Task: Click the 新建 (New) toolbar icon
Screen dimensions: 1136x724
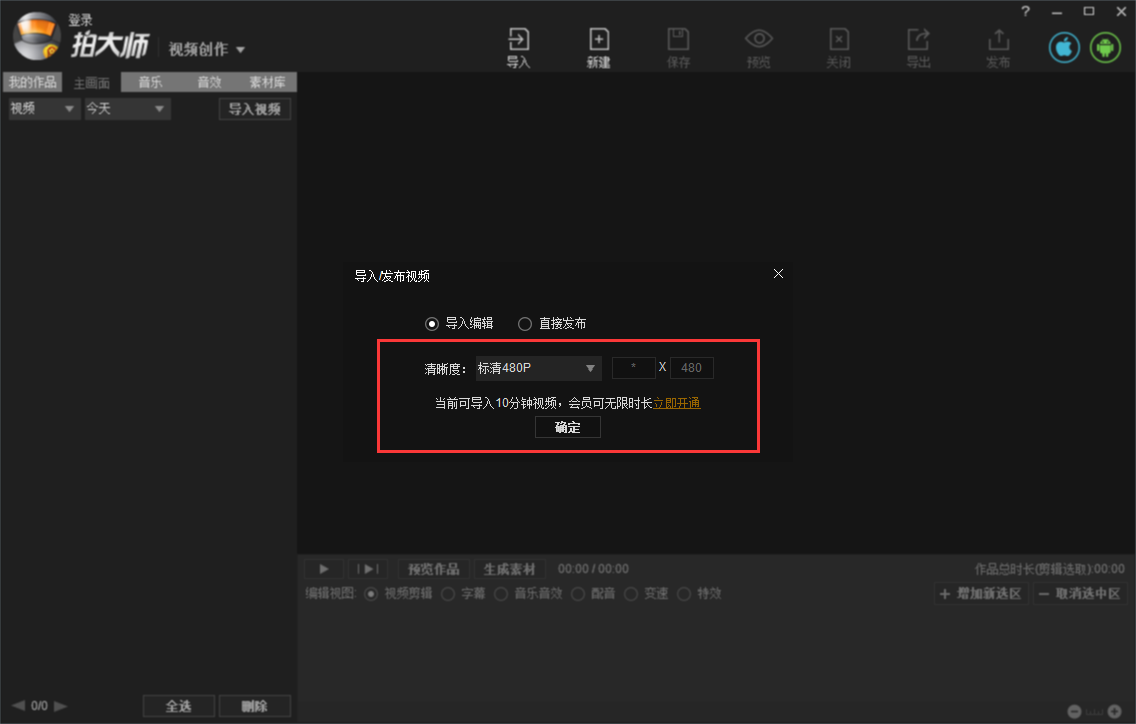Action: pos(599,46)
